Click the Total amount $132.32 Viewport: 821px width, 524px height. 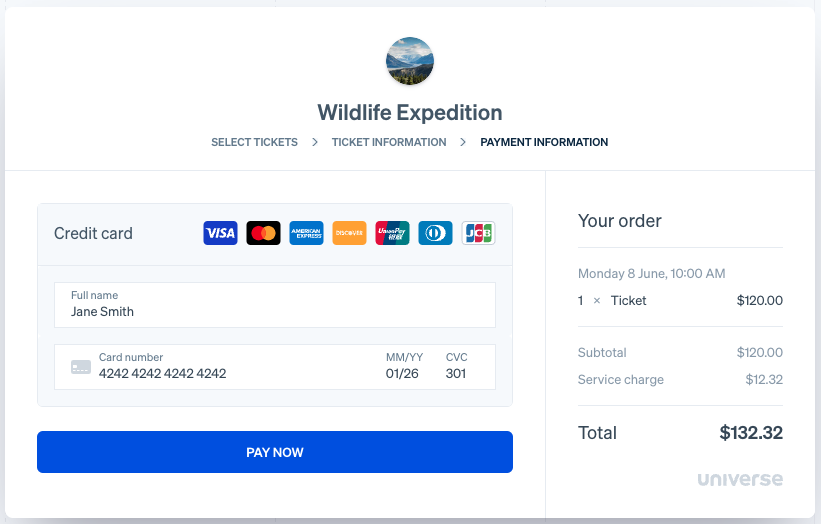(751, 433)
